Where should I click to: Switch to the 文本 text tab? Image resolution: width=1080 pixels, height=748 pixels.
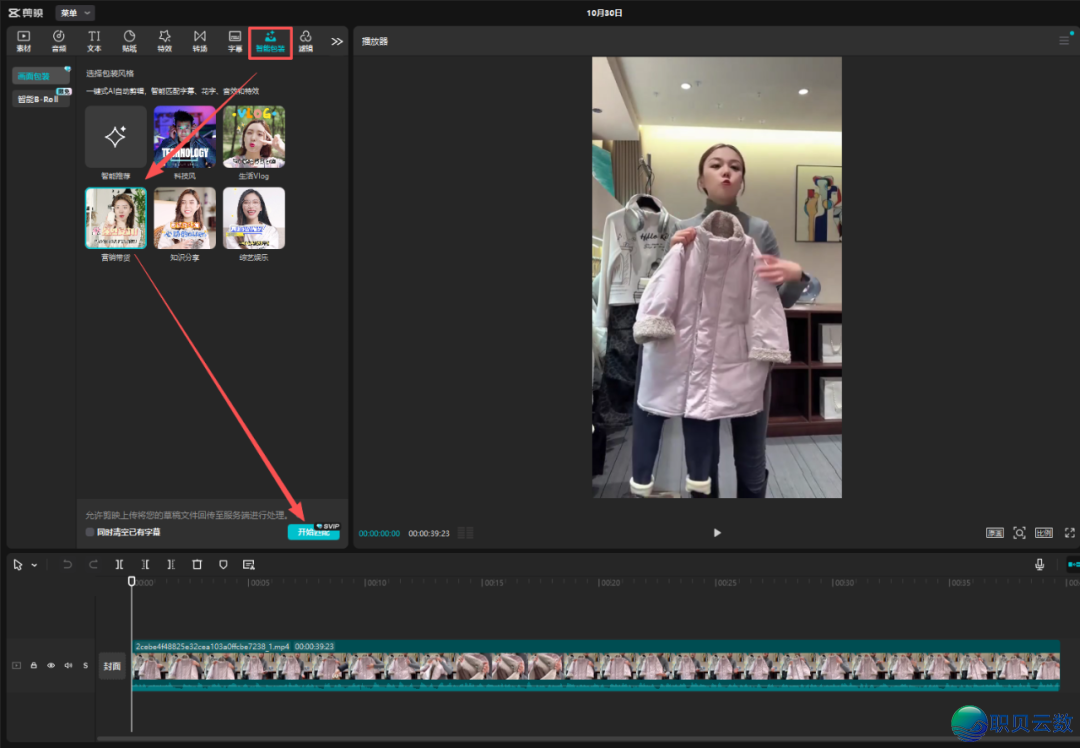click(x=94, y=41)
